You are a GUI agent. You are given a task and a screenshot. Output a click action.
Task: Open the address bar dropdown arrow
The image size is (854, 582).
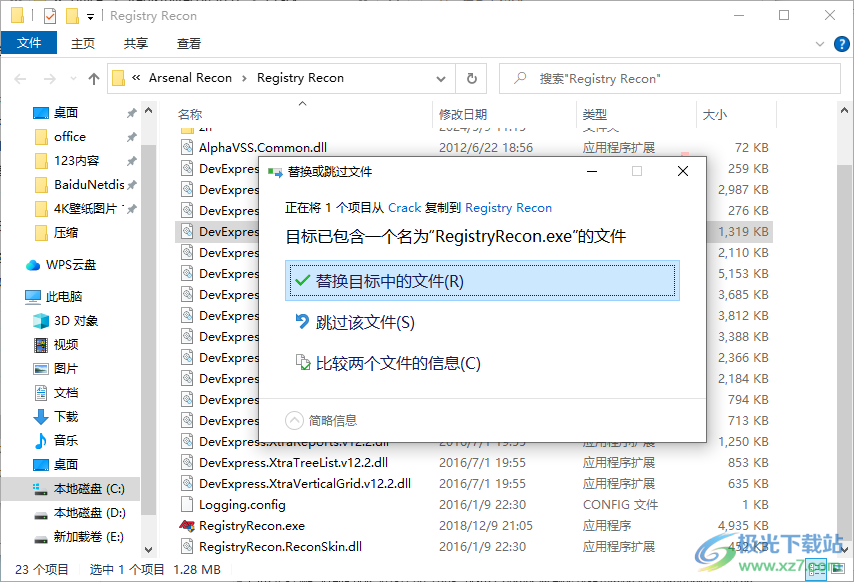pyautogui.click(x=440, y=78)
